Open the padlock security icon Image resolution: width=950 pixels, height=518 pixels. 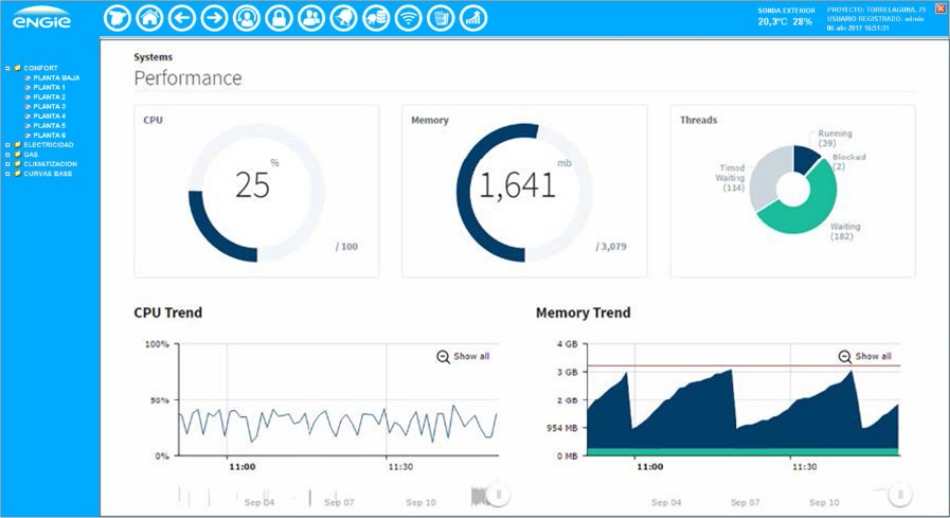279,17
